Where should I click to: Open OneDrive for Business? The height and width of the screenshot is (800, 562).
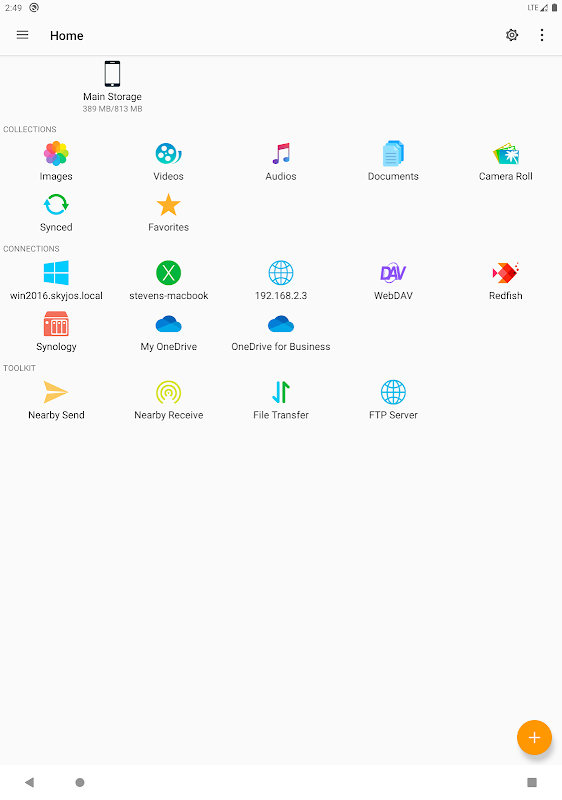pyautogui.click(x=281, y=332)
